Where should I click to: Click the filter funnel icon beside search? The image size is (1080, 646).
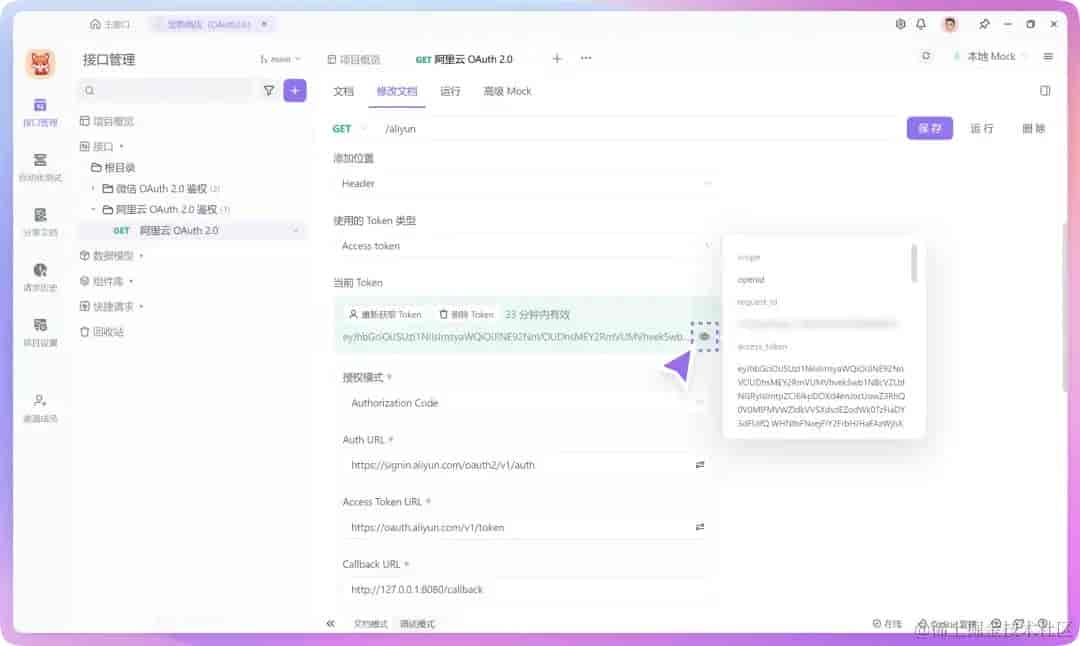(x=269, y=90)
